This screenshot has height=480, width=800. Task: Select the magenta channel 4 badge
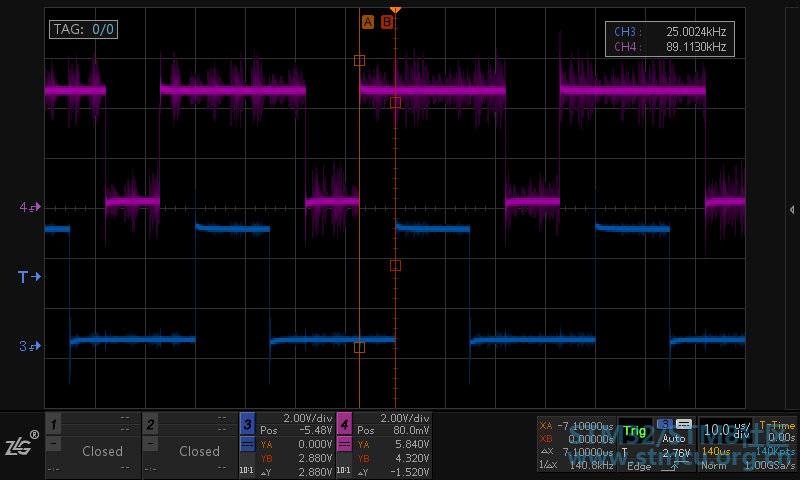coord(344,424)
